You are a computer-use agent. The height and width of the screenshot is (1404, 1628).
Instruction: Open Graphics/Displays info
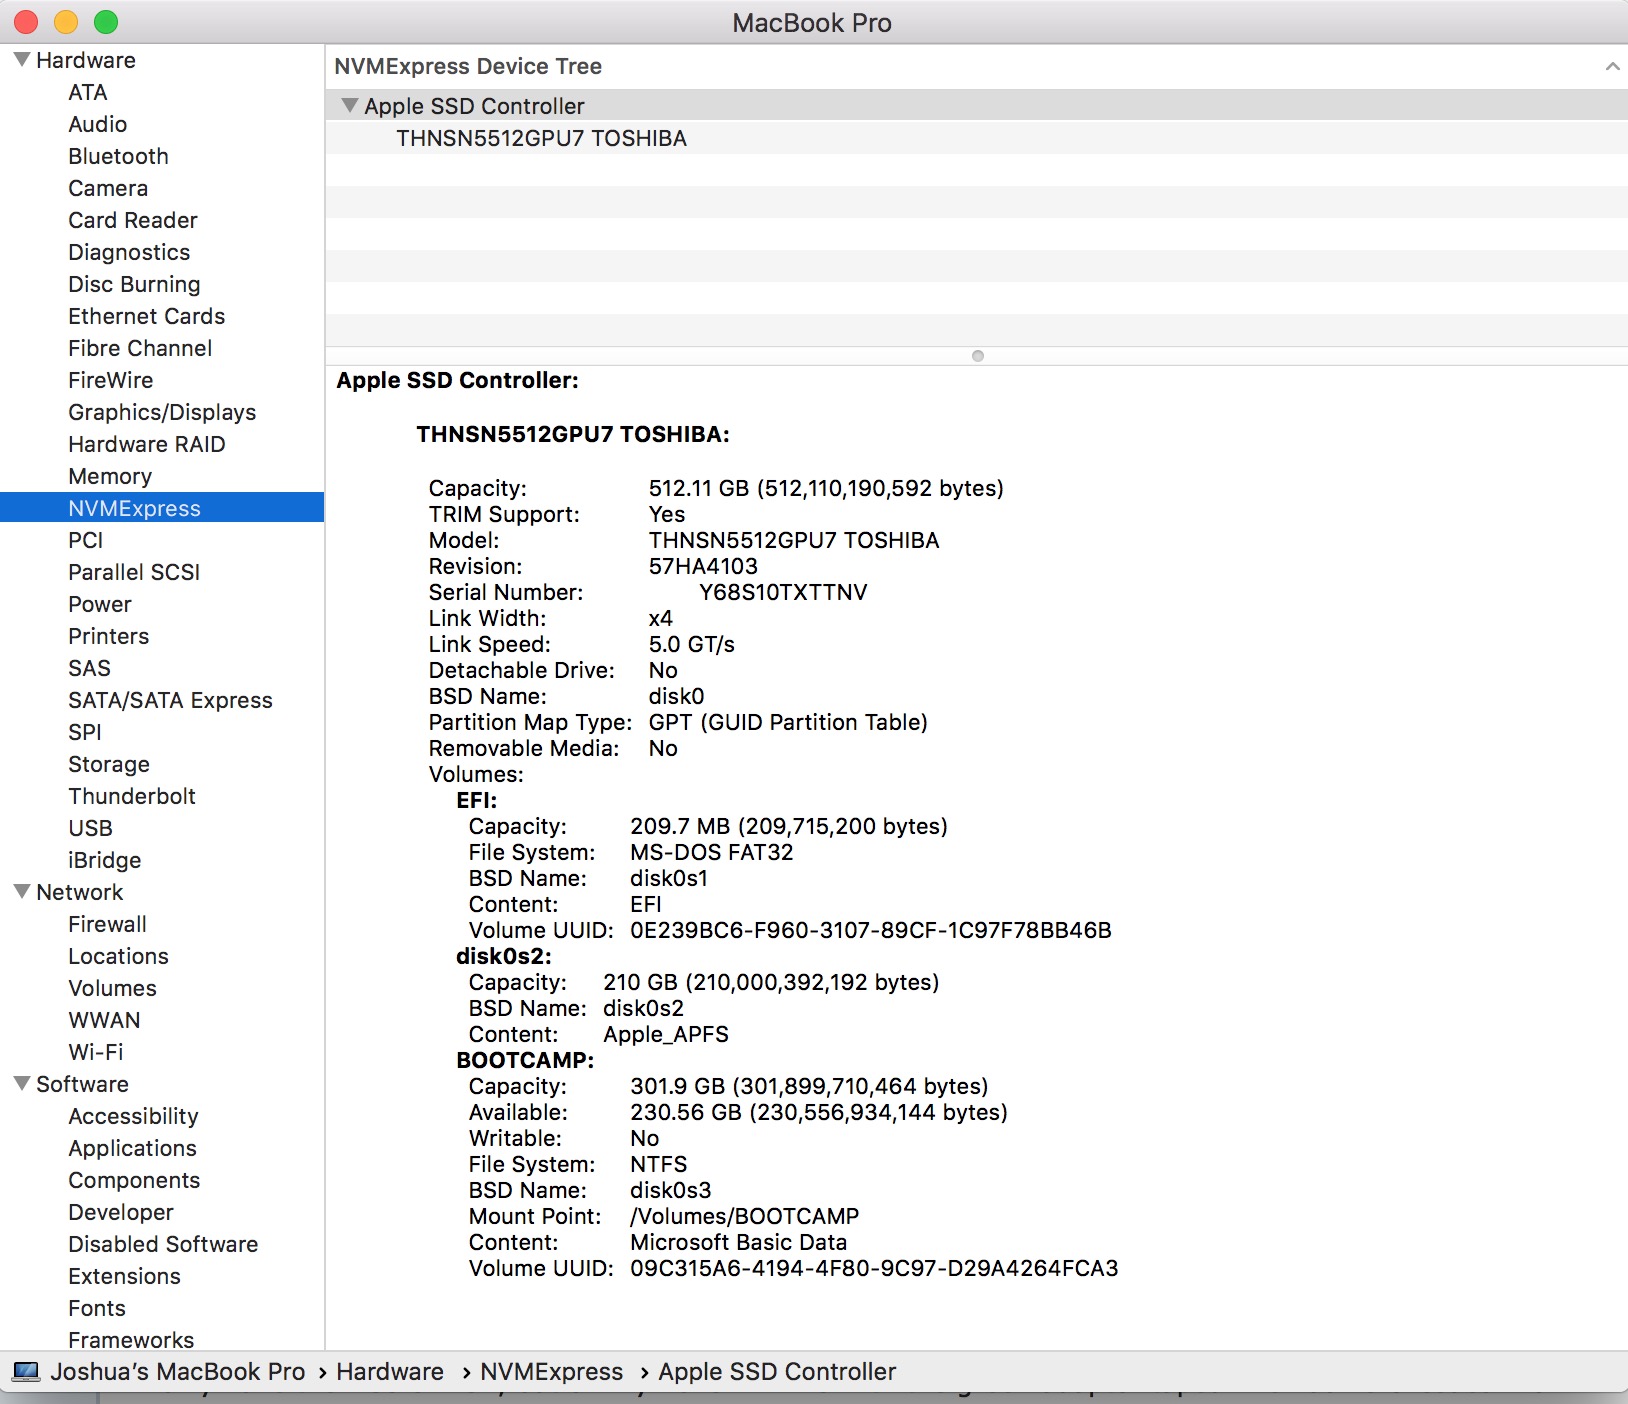(162, 412)
